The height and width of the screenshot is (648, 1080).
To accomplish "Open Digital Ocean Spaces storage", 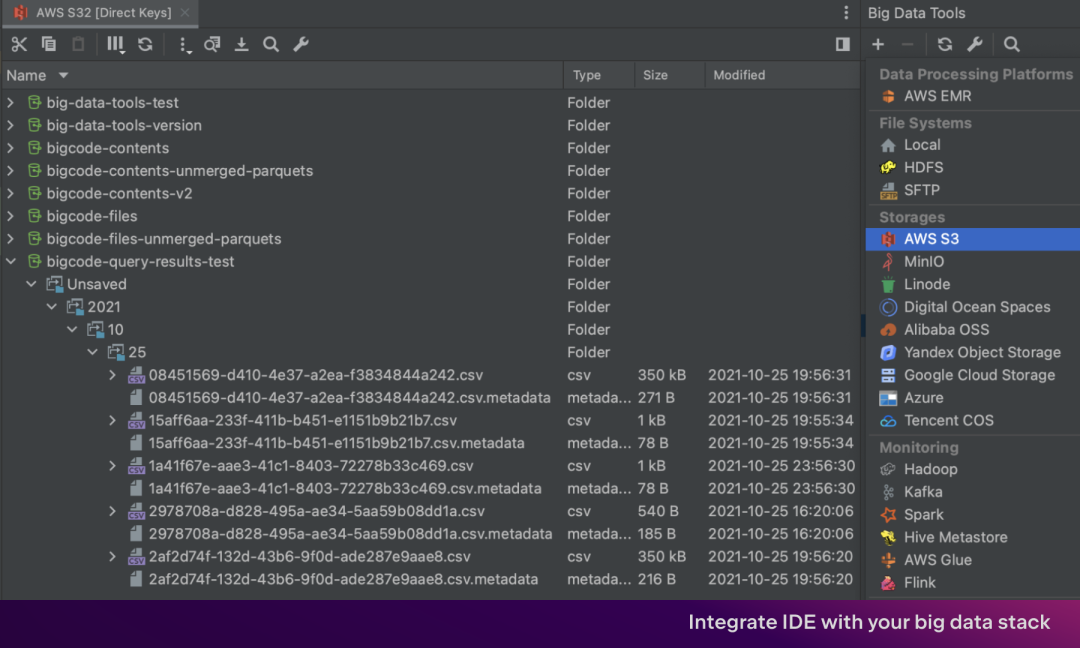I will click(x=973, y=307).
